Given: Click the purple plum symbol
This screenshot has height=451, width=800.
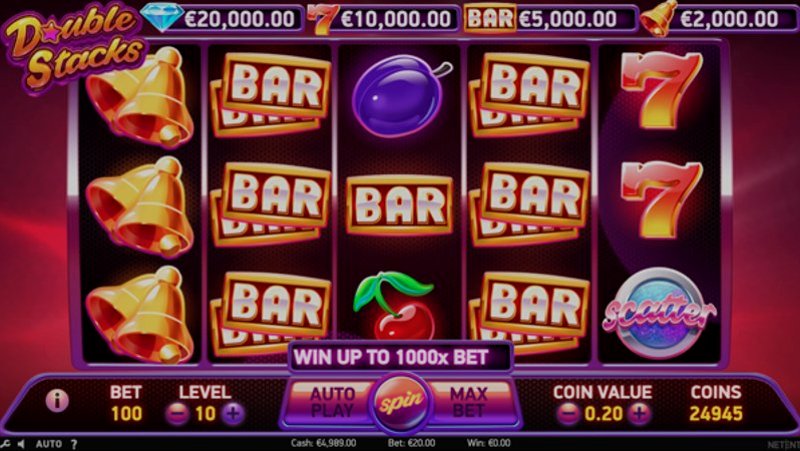Looking at the screenshot, I should [401, 95].
